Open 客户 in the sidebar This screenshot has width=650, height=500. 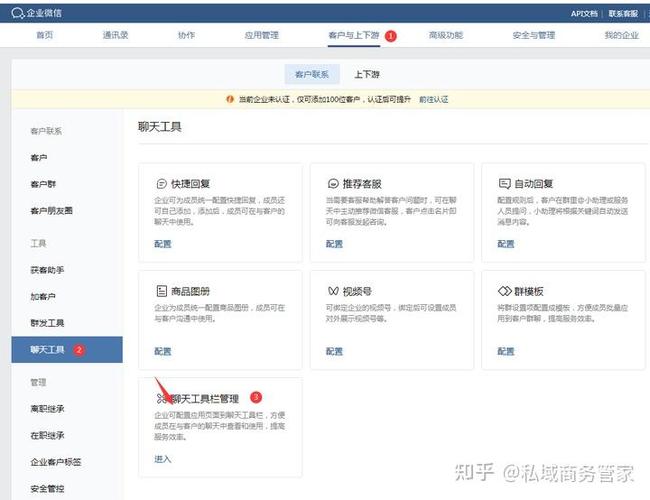[39, 158]
